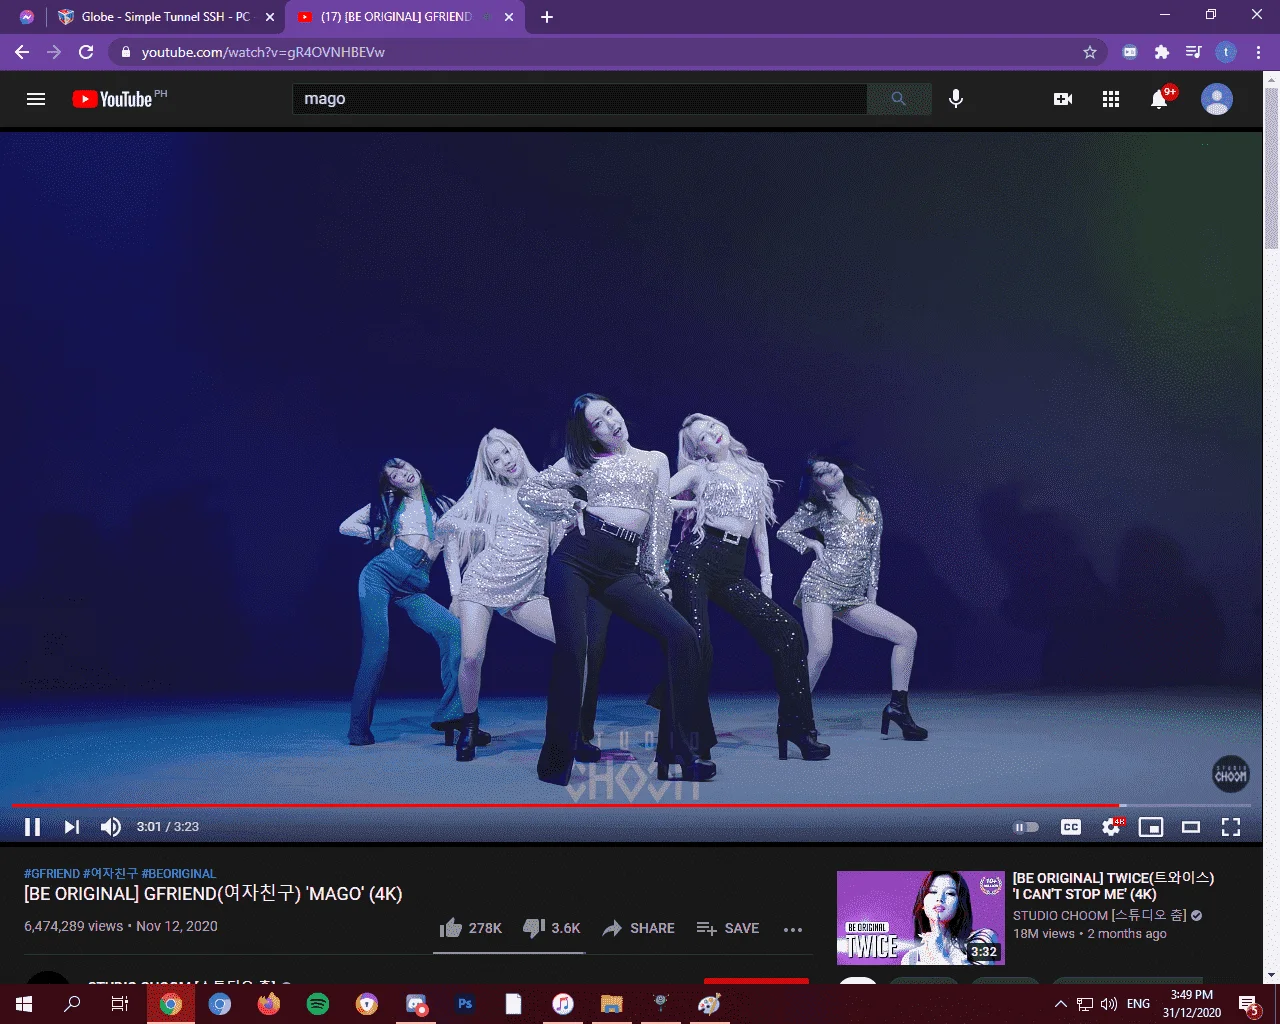
Task: Turn on closed captions
Action: (x=1071, y=827)
